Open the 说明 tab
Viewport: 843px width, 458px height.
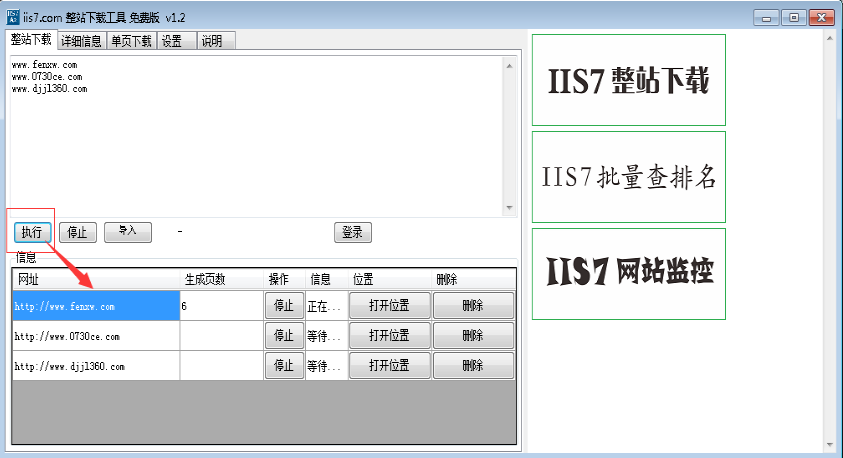216,41
